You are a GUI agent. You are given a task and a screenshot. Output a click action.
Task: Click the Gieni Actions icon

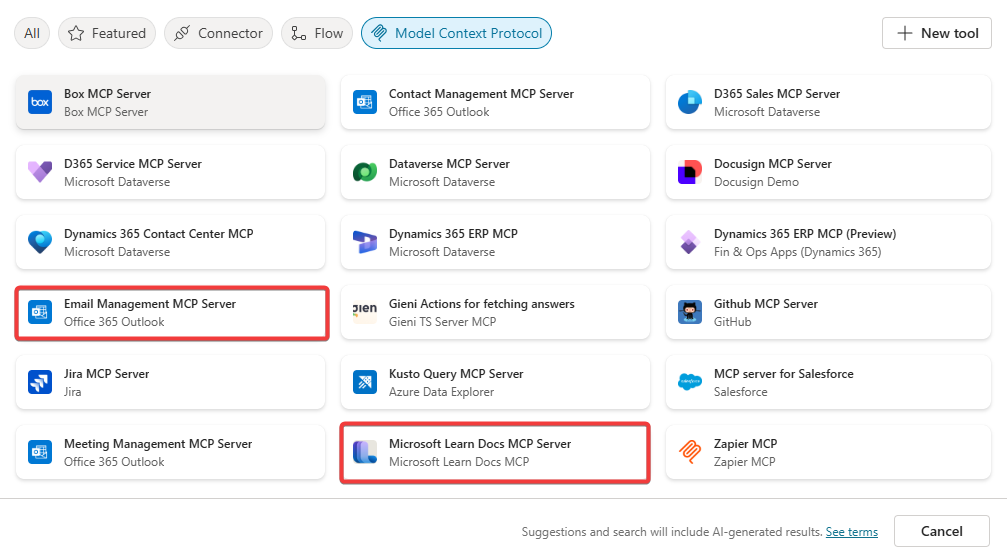(x=365, y=312)
